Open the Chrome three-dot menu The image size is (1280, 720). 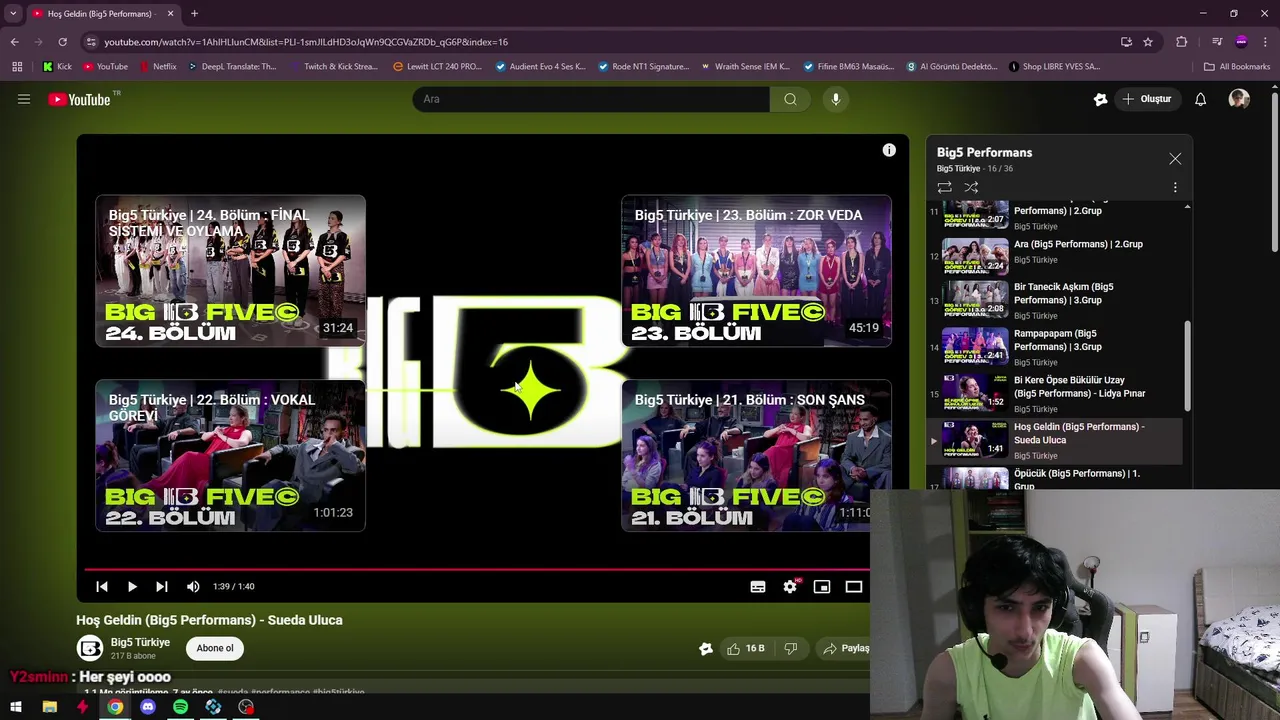(1266, 42)
